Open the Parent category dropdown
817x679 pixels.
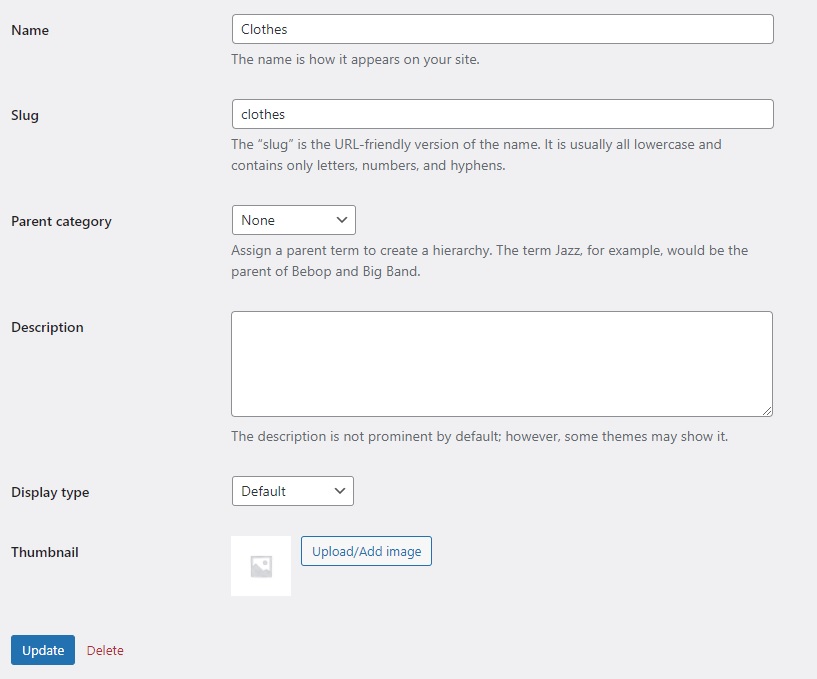pos(293,220)
